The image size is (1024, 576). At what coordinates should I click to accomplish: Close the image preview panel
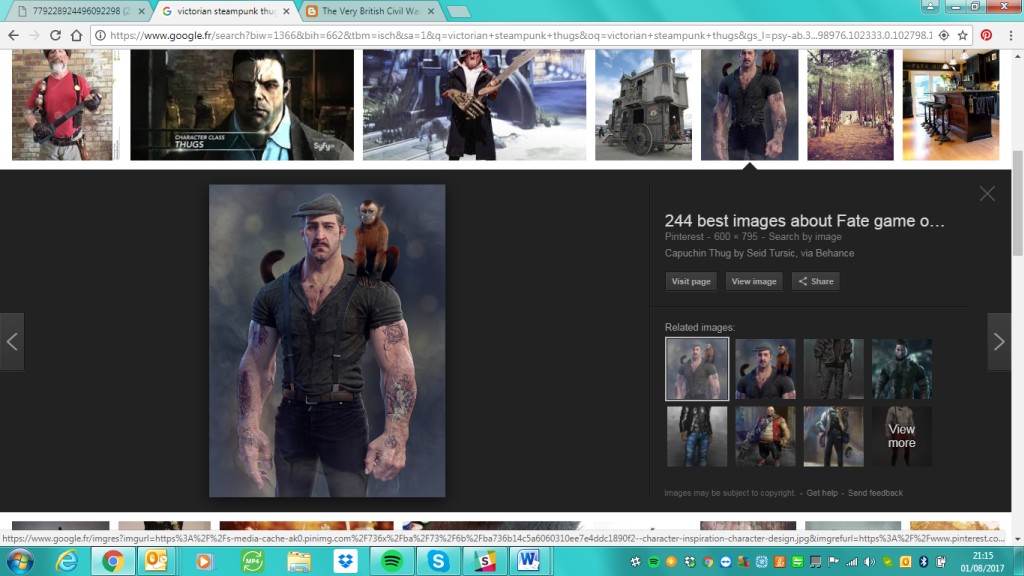(x=987, y=193)
